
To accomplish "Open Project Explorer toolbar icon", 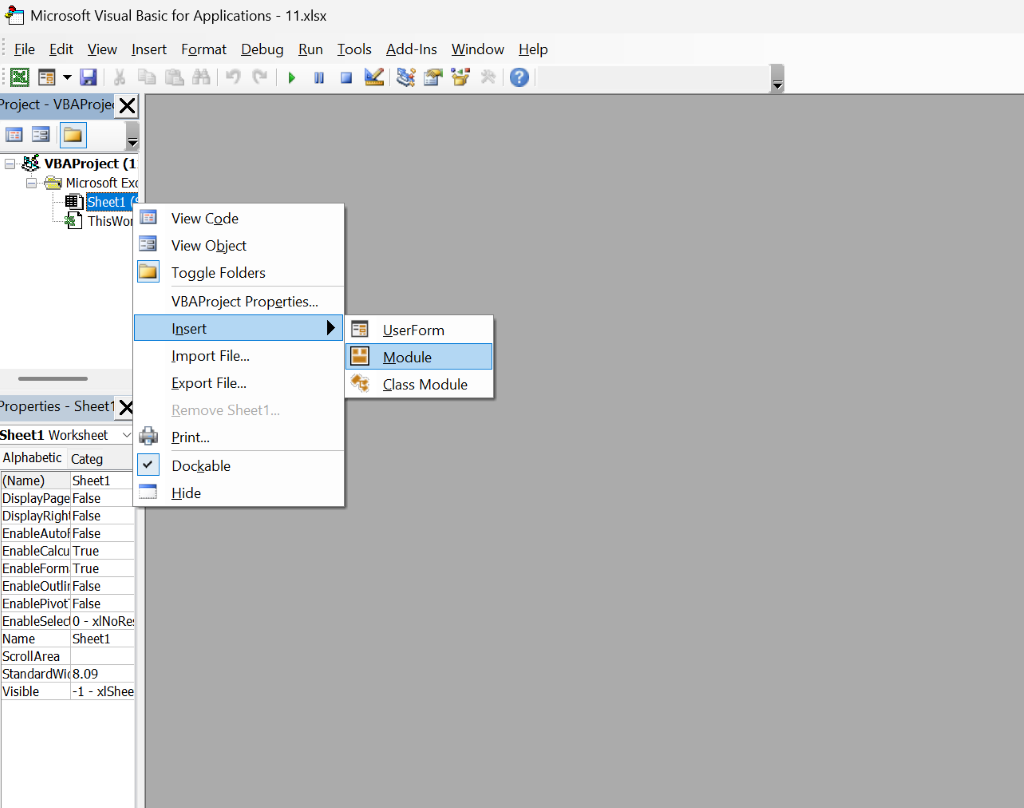I will click(406, 78).
